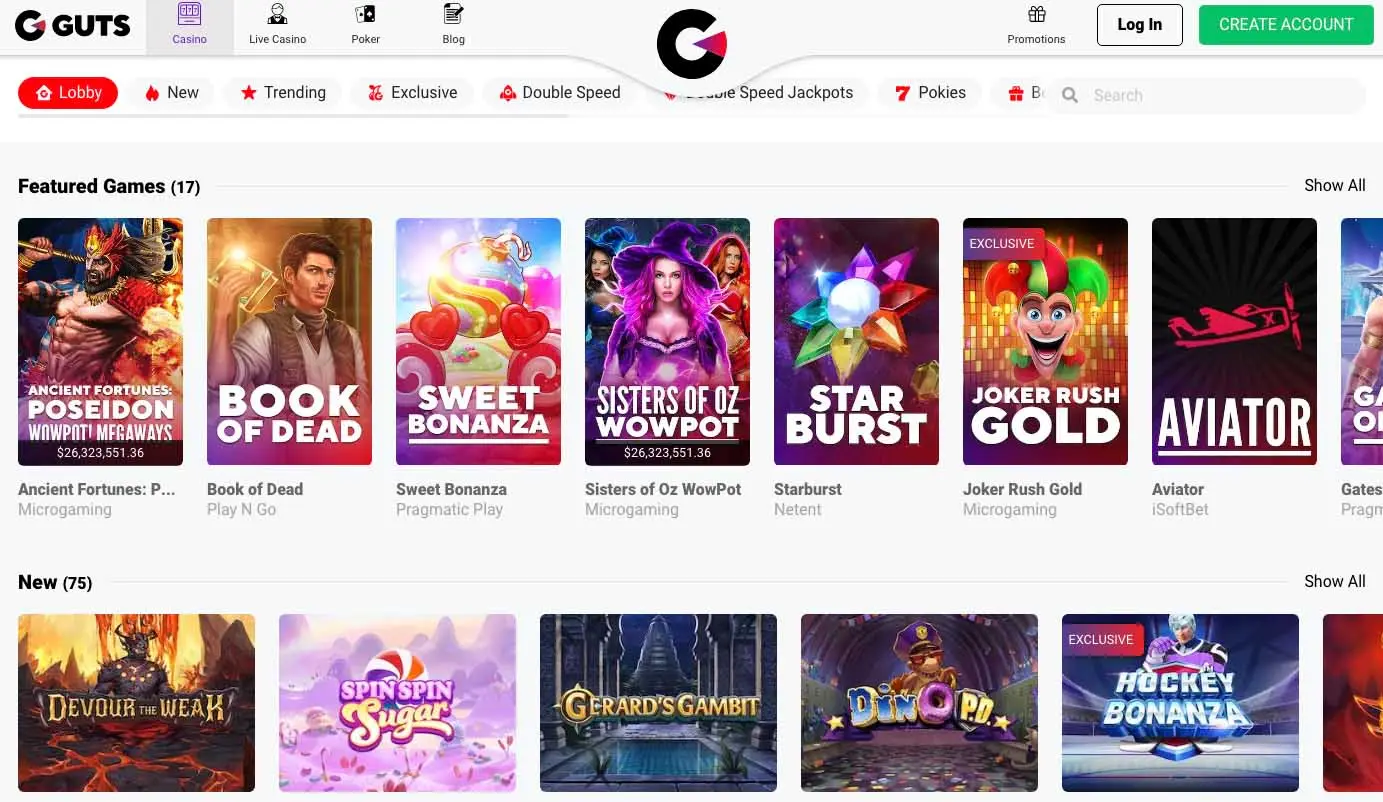Click the green Create Account button
The height and width of the screenshot is (802, 1383).
pos(1285,25)
